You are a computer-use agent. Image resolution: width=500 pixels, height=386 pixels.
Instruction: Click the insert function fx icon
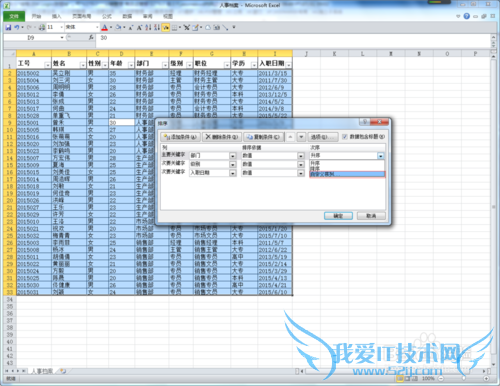(91, 37)
